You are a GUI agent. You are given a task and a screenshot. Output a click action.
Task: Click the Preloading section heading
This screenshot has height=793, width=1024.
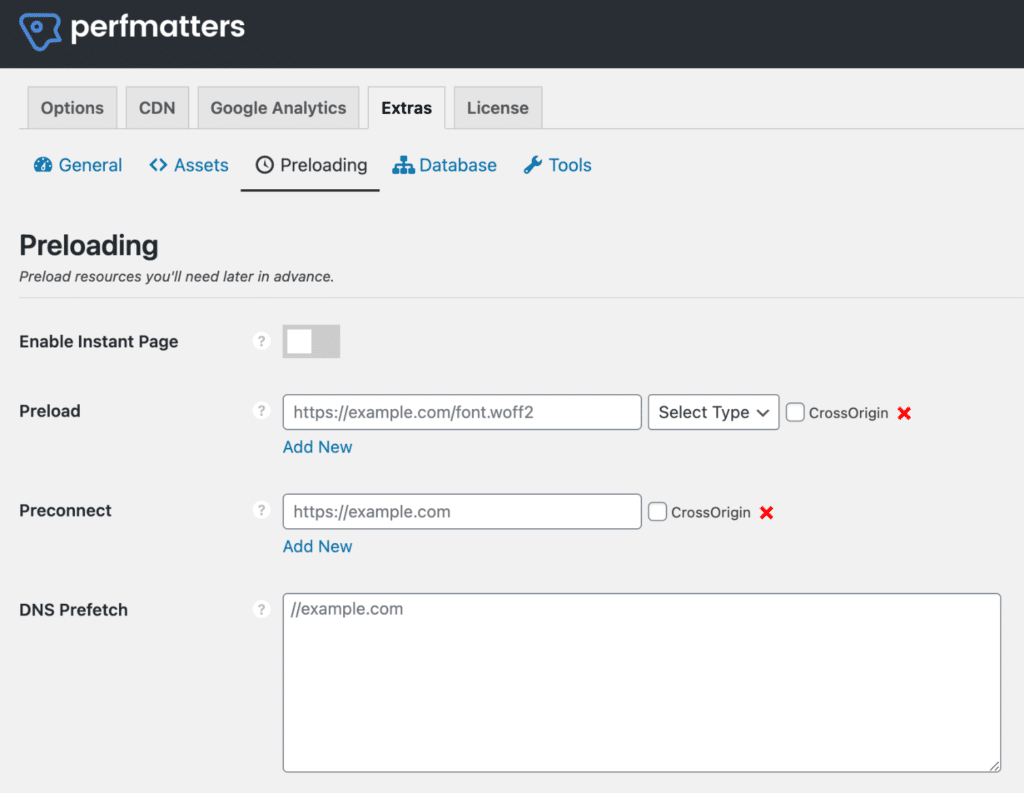(x=89, y=246)
